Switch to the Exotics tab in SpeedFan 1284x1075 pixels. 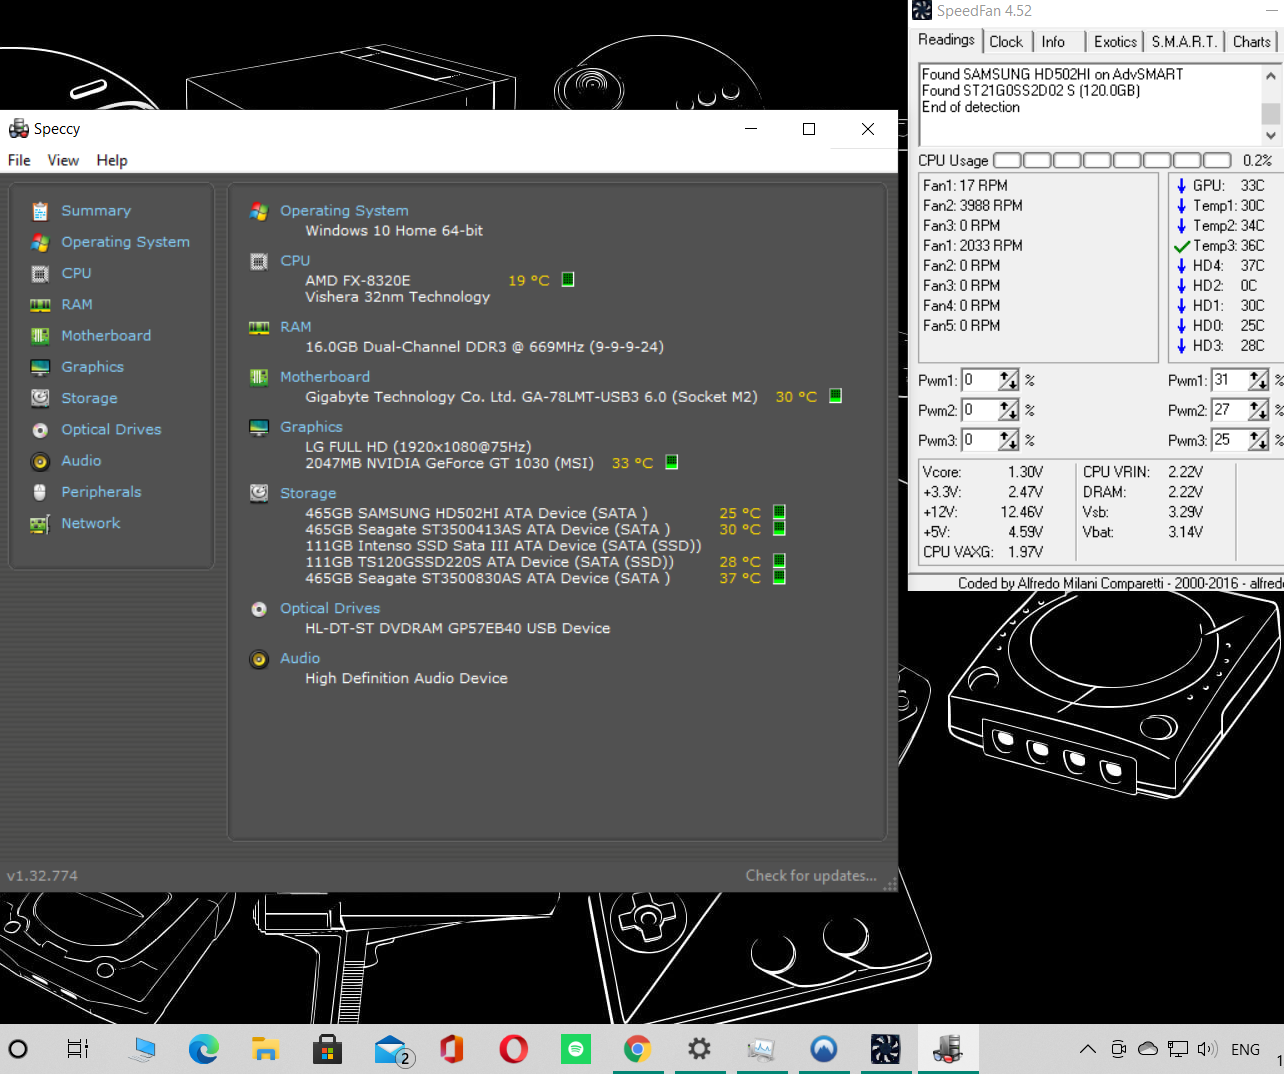pos(1115,42)
